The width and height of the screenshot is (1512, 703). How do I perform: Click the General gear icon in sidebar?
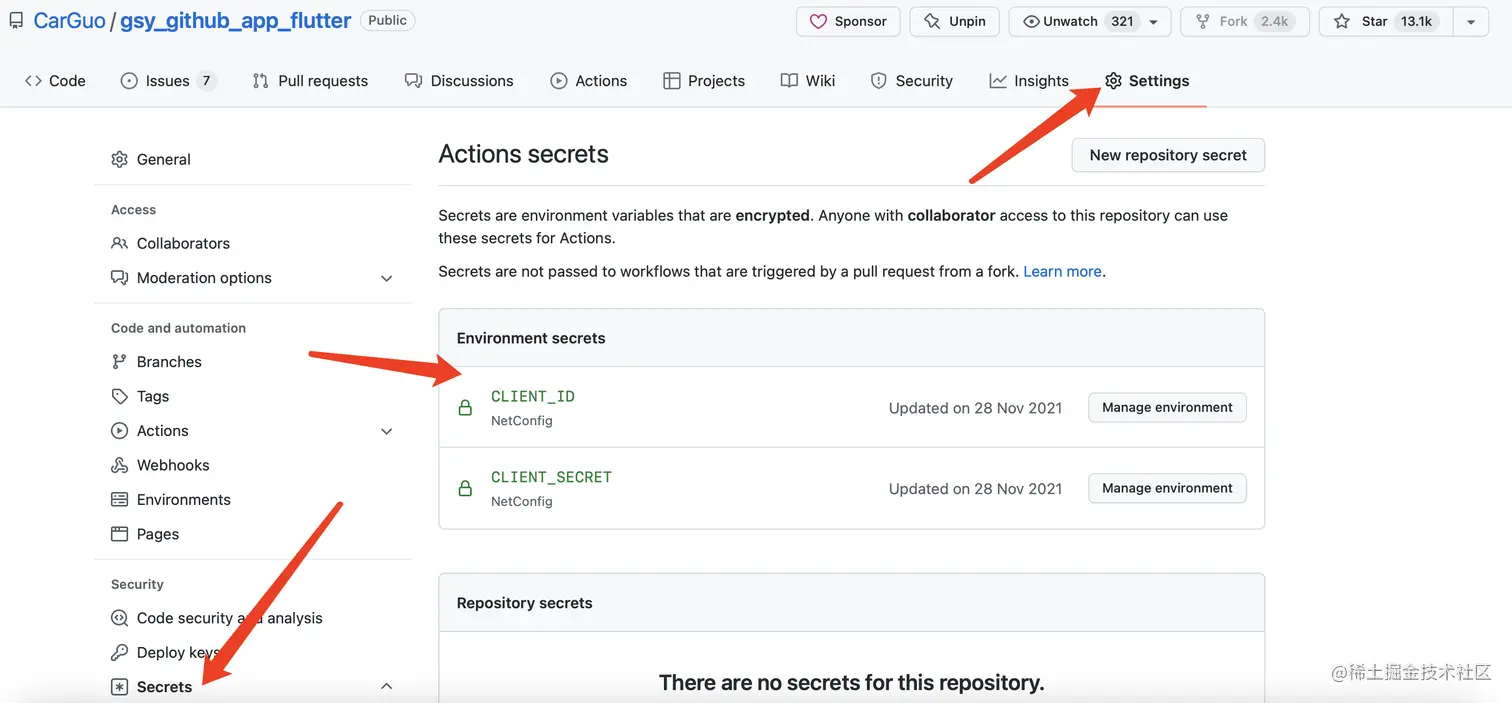(119, 159)
